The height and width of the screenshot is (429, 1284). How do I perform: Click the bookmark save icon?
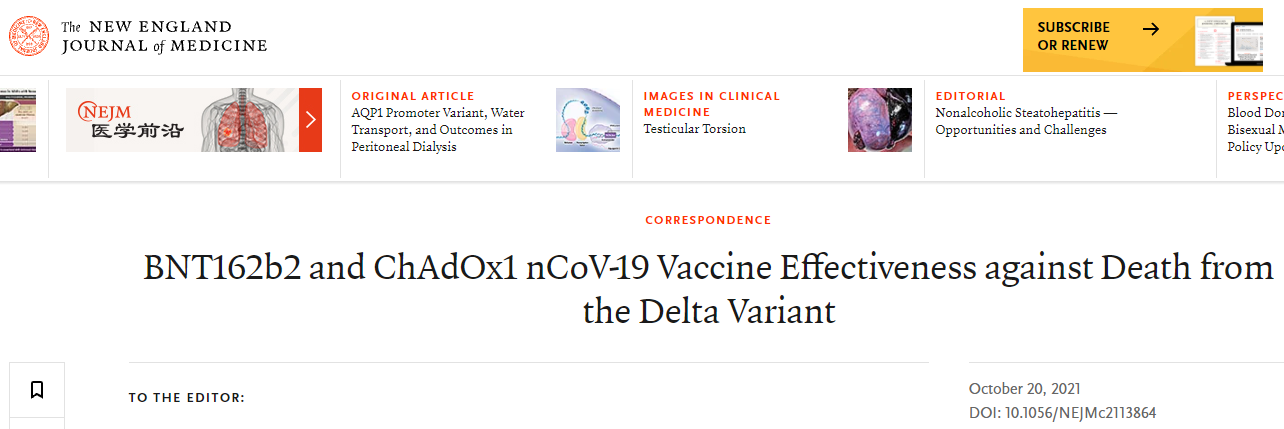(x=37, y=390)
